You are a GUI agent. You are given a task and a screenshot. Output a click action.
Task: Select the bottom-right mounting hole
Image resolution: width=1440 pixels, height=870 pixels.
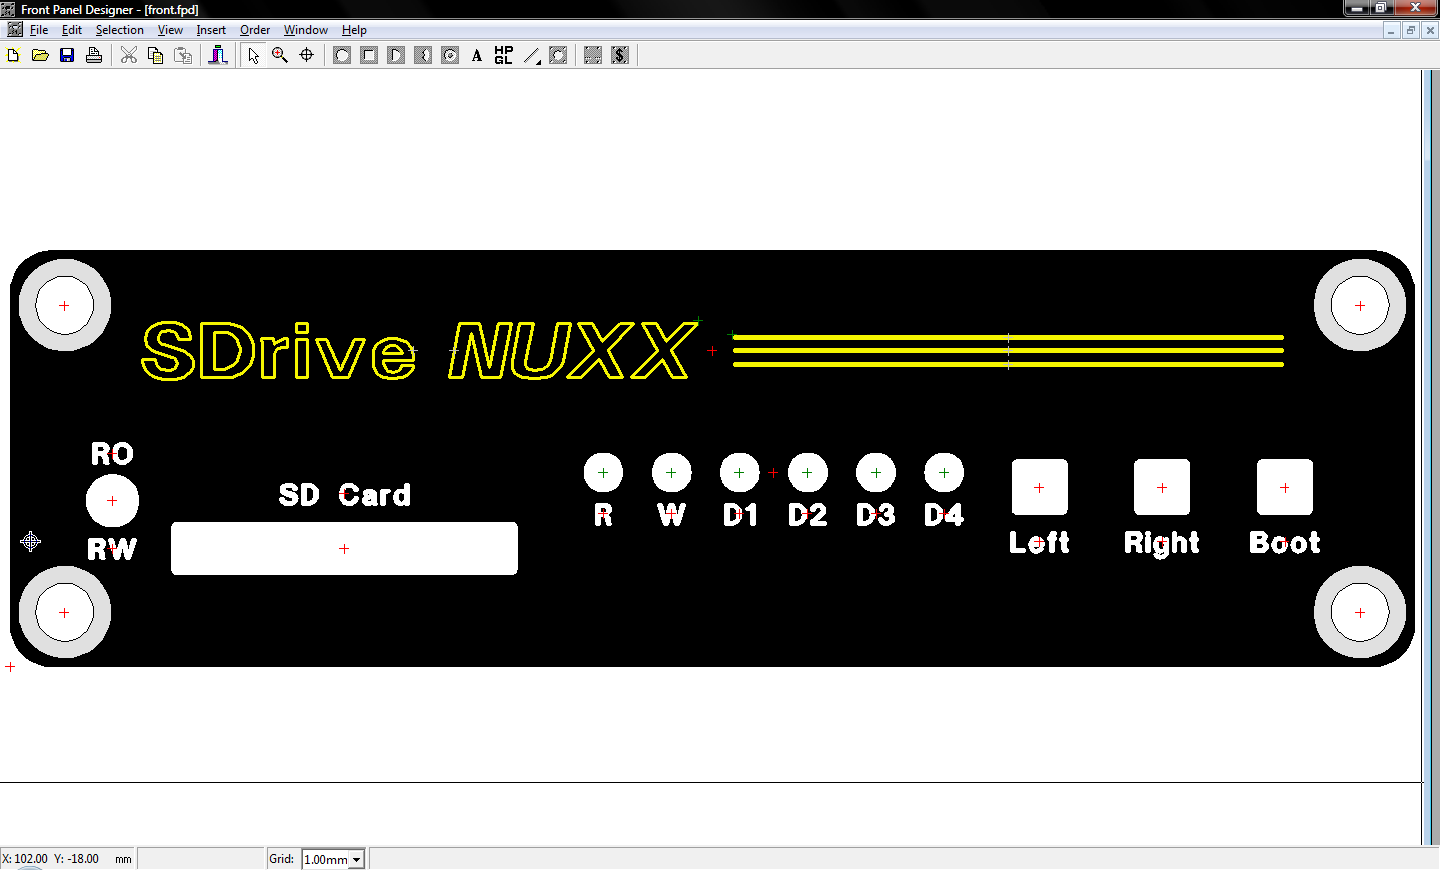pyautogui.click(x=1360, y=612)
